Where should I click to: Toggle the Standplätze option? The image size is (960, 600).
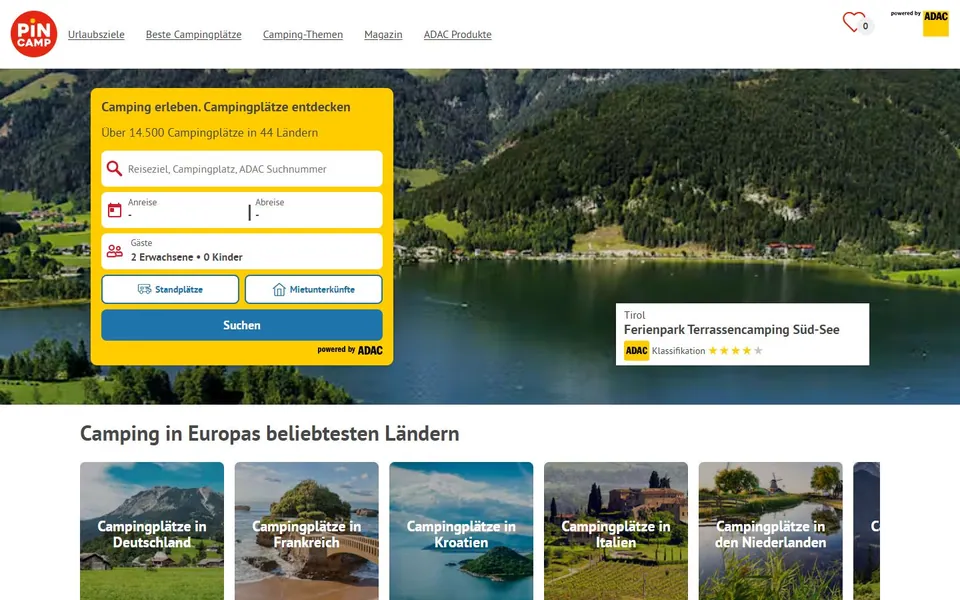[170, 289]
